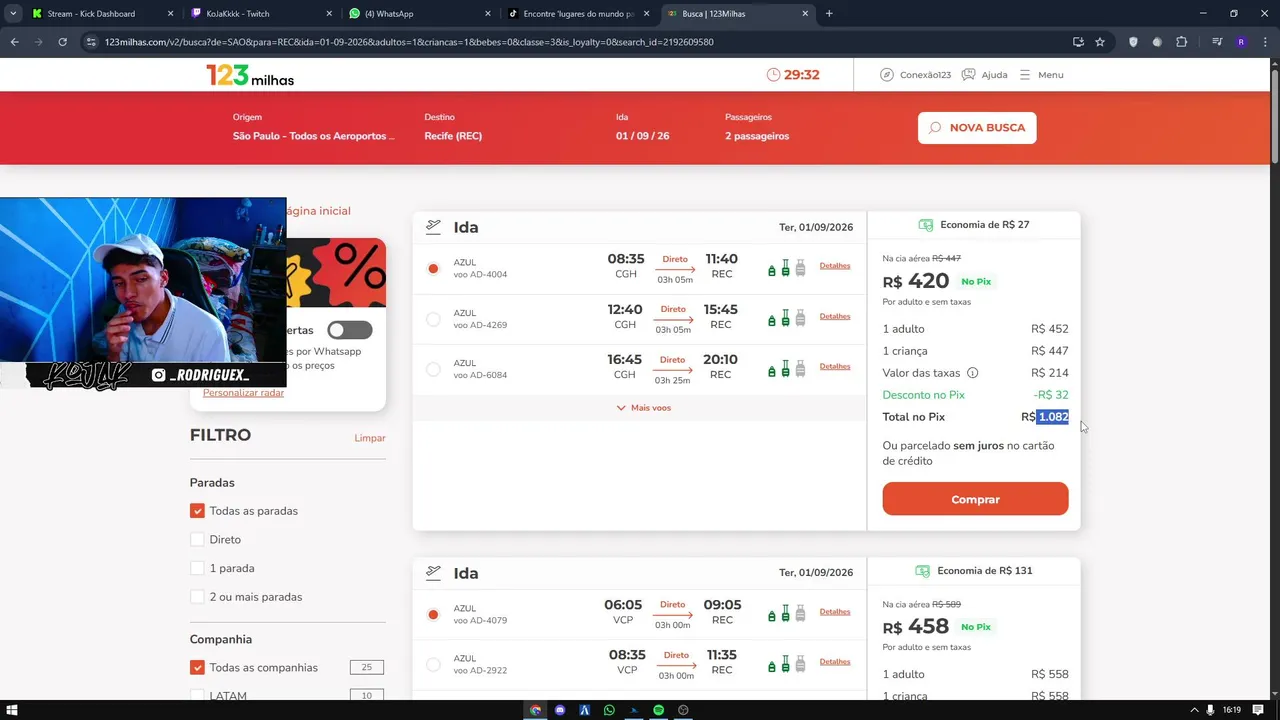Go back in browser history

(x=14, y=42)
